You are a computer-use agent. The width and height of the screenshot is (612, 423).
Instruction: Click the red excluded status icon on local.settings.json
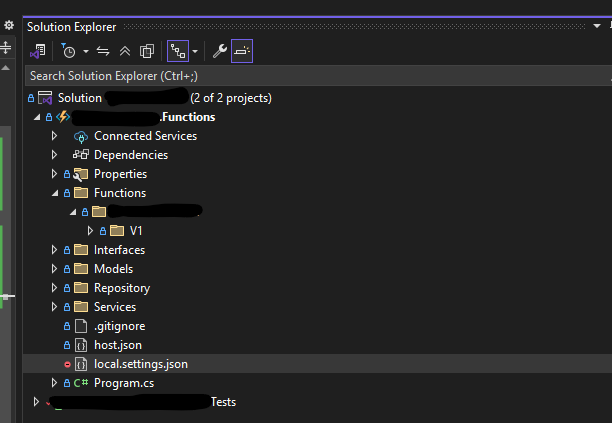click(x=67, y=364)
